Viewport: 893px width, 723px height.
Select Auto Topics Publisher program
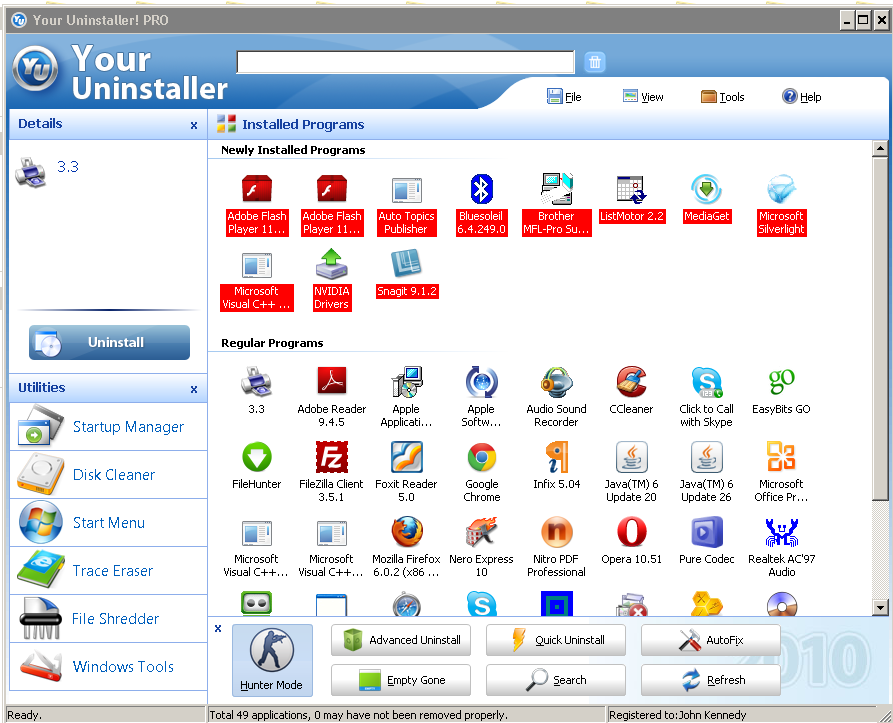coord(406,205)
